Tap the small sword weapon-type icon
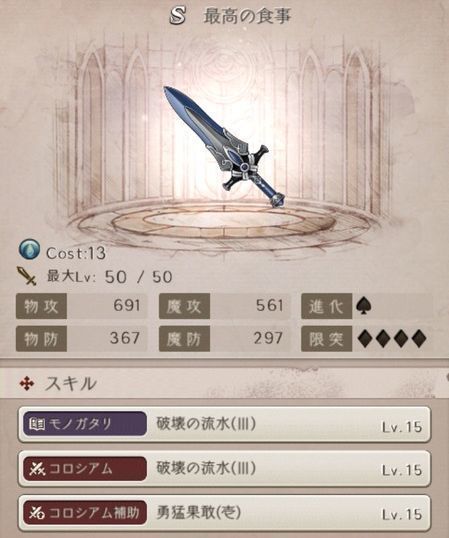The image size is (449, 538). point(27,276)
